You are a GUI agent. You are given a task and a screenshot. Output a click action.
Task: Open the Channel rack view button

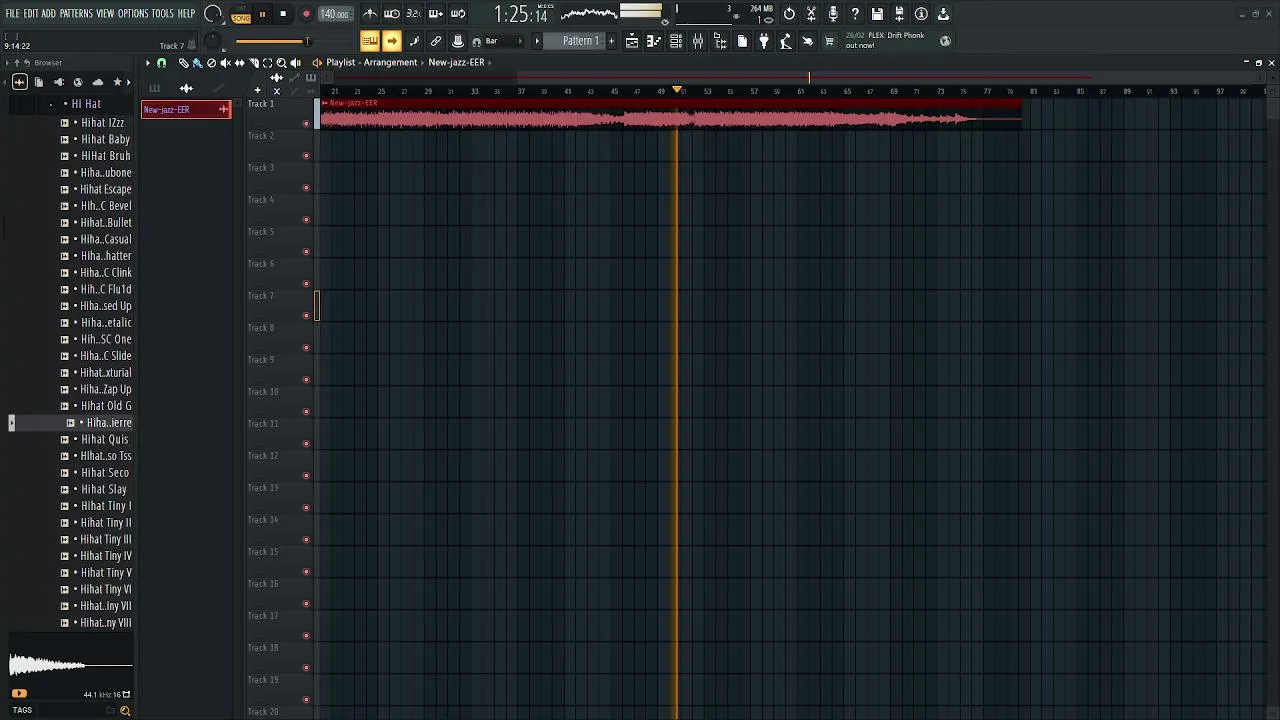click(x=676, y=41)
